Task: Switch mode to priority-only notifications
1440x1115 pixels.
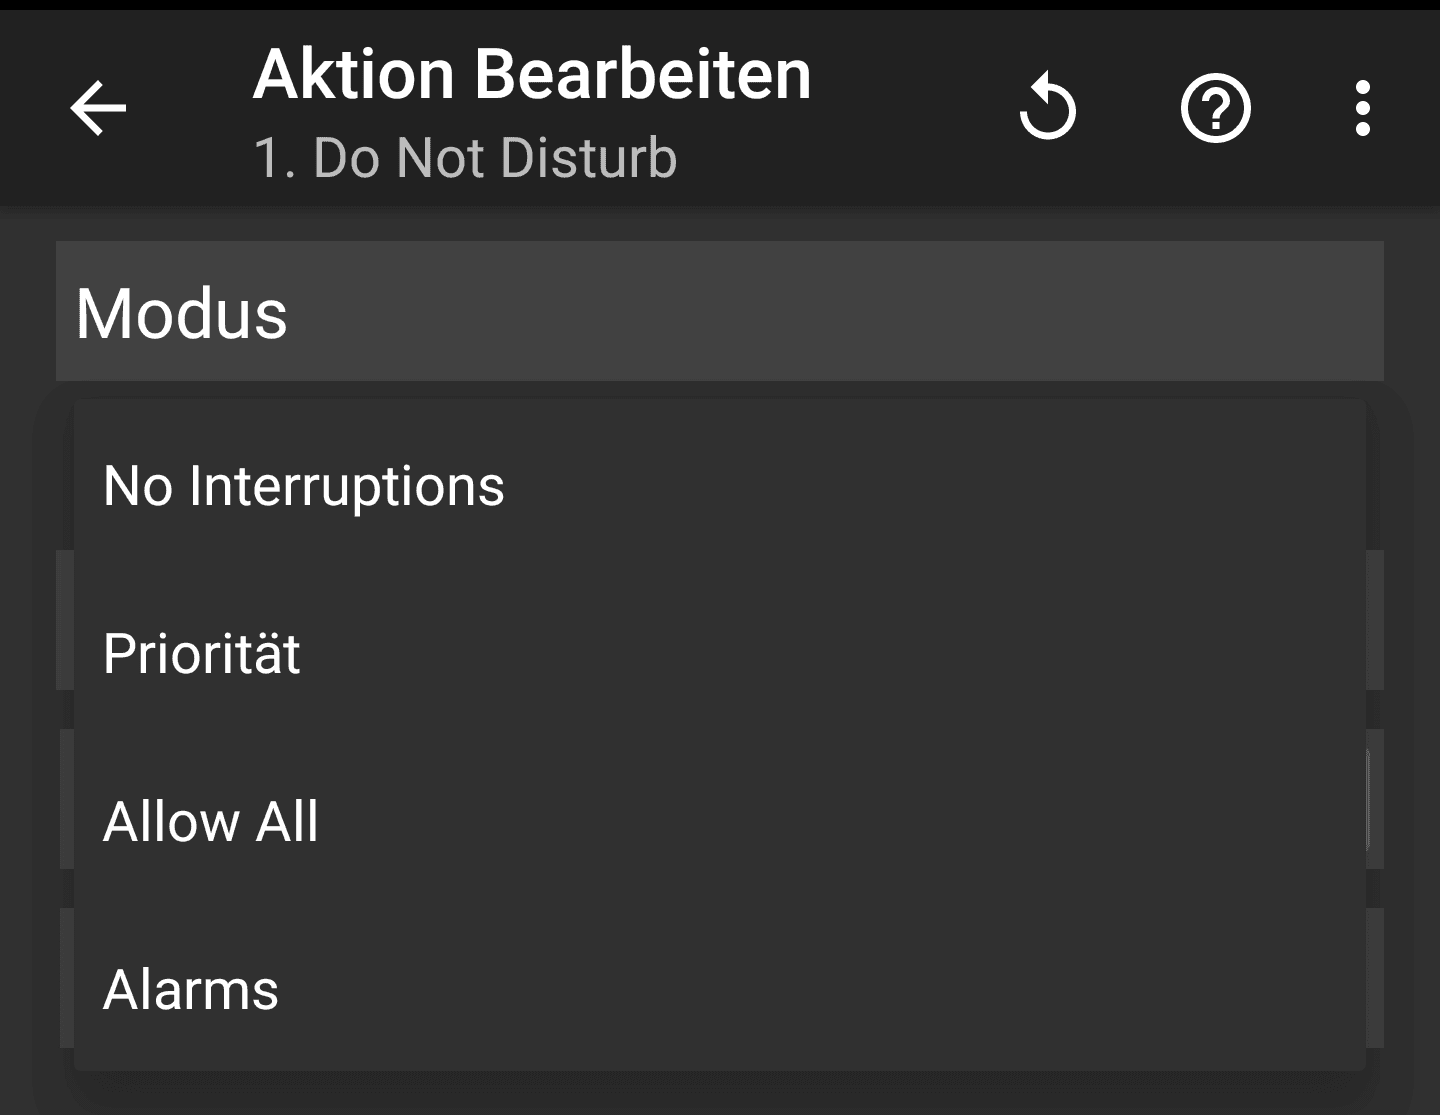Action: (720, 654)
